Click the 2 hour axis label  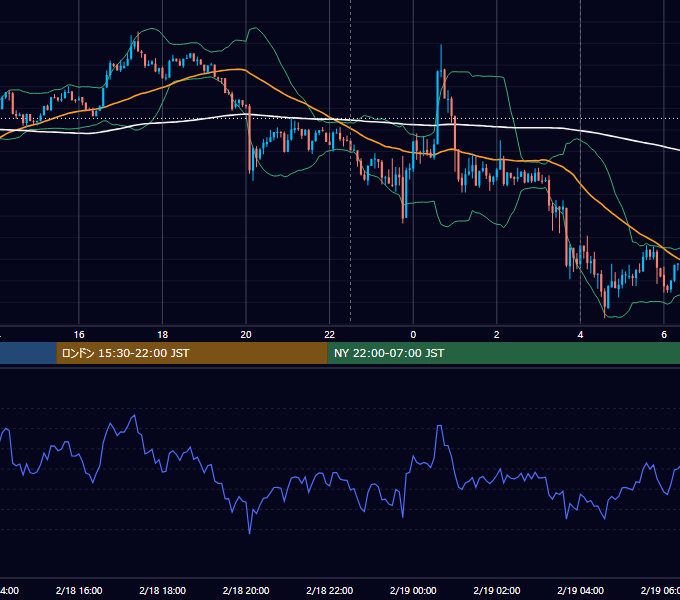click(497, 335)
